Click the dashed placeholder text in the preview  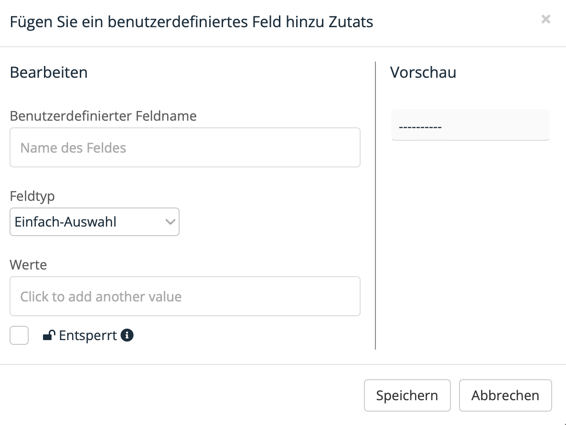pos(420,127)
